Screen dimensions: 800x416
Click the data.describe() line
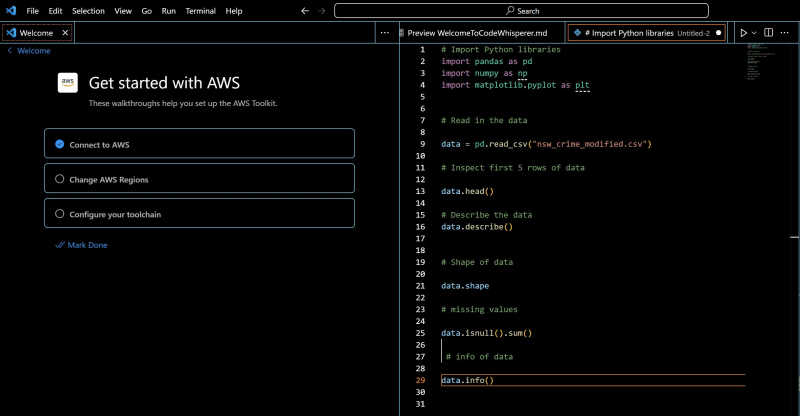[x=477, y=227]
